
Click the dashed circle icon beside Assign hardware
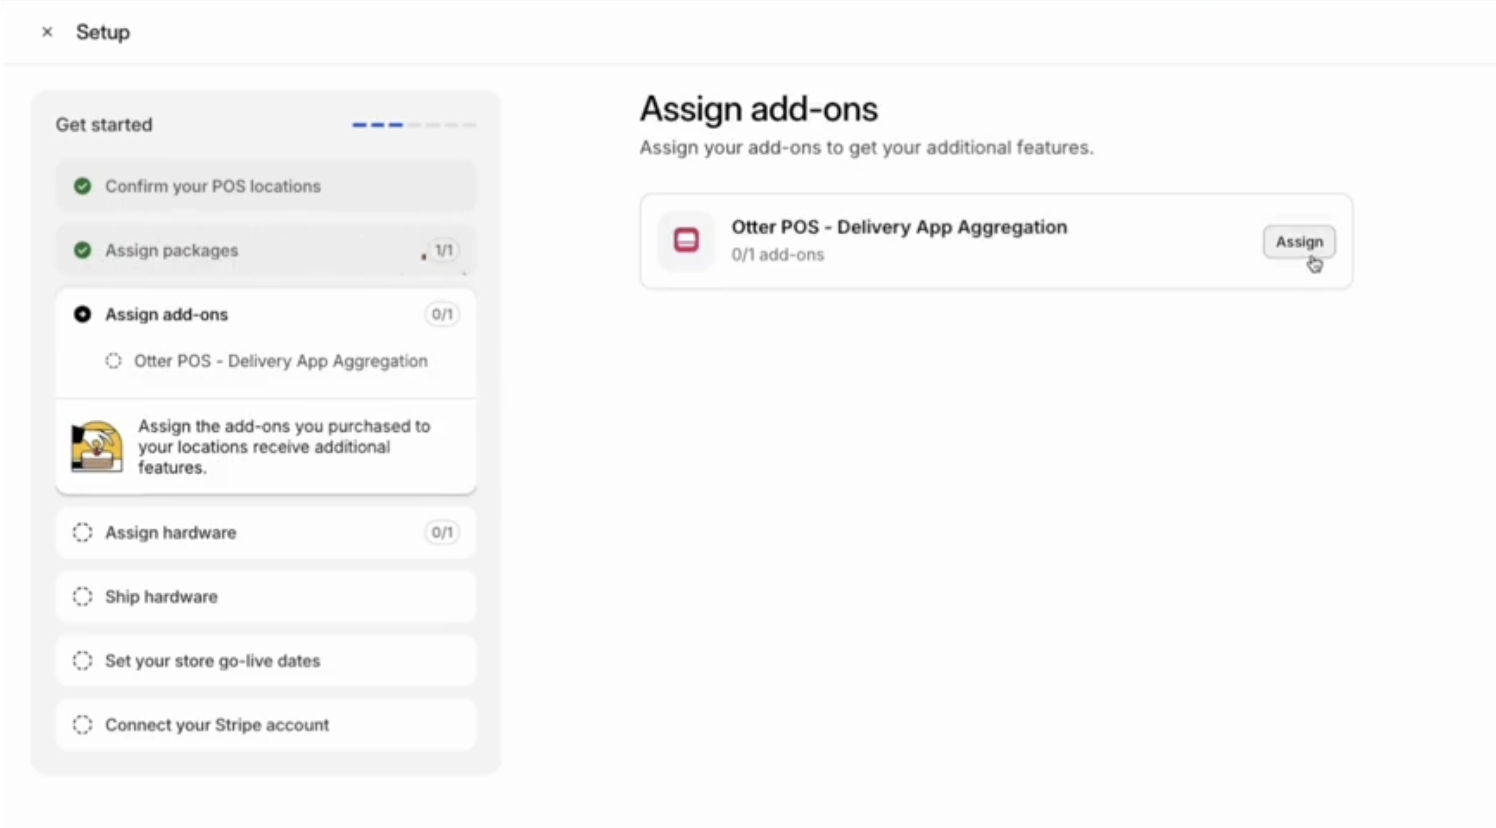point(83,532)
